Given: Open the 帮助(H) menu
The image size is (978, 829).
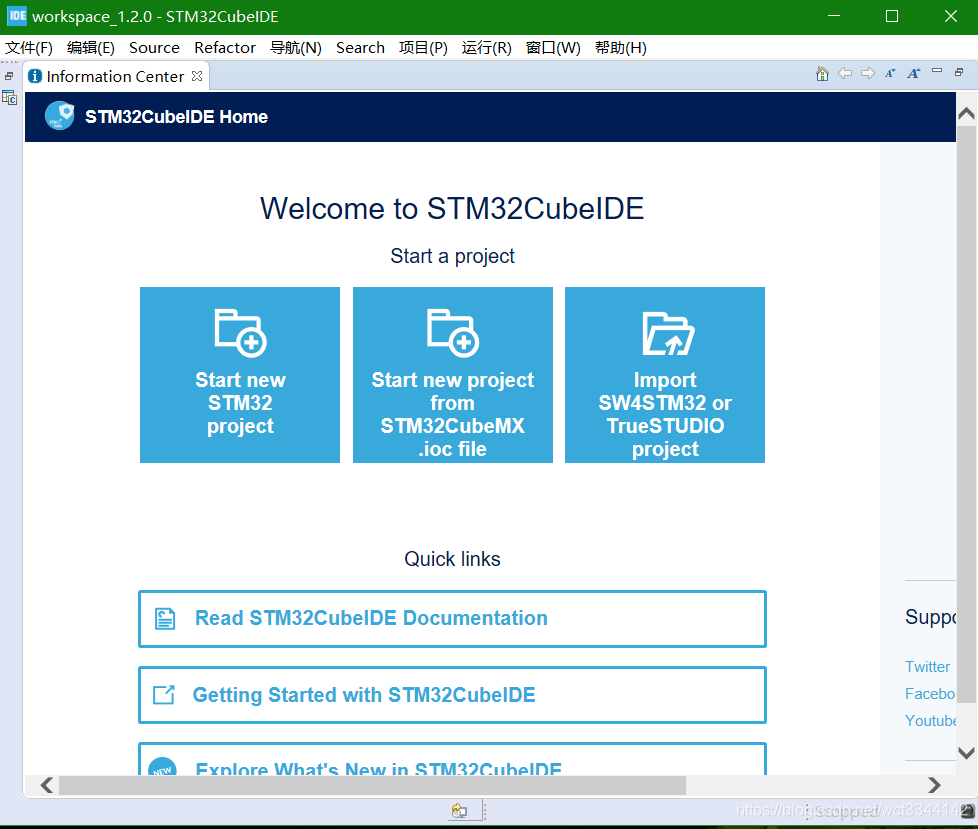Looking at the screenshot, I should click(621, 48).
